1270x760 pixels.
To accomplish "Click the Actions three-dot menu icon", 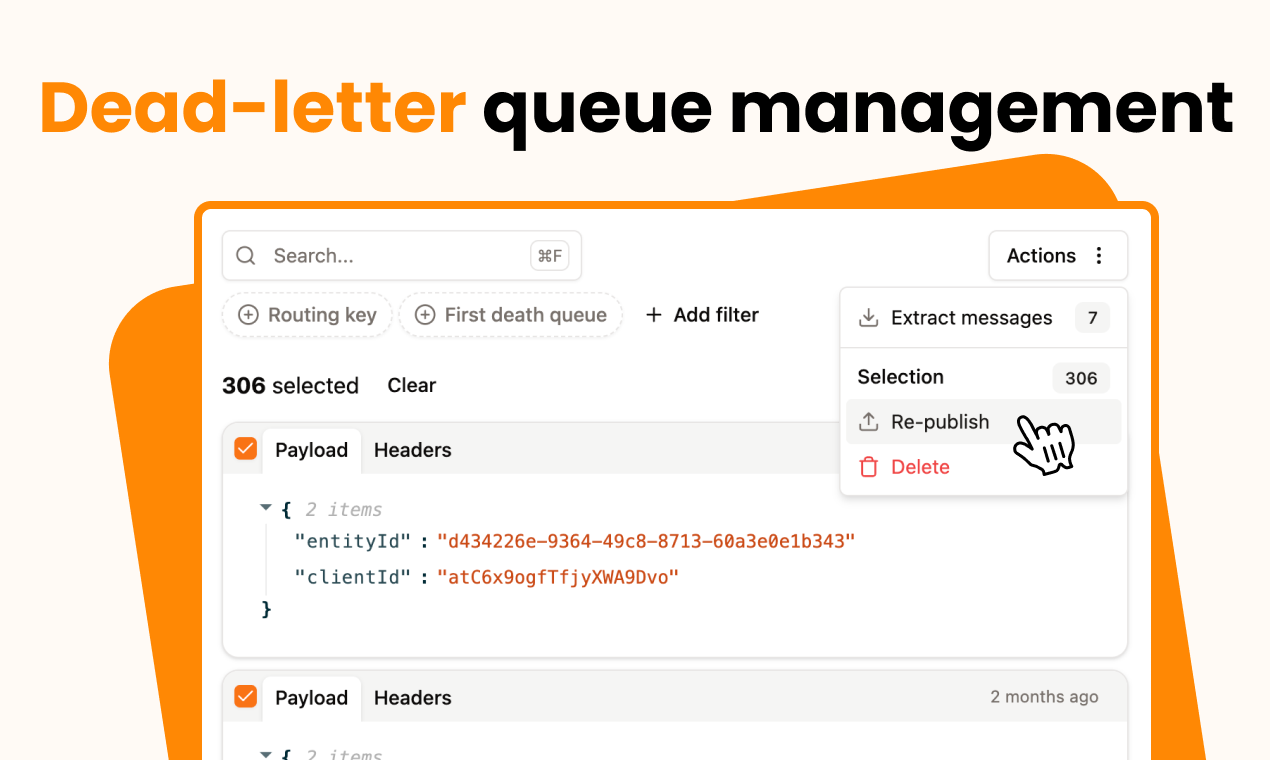I will click(x=1099, y=256).
